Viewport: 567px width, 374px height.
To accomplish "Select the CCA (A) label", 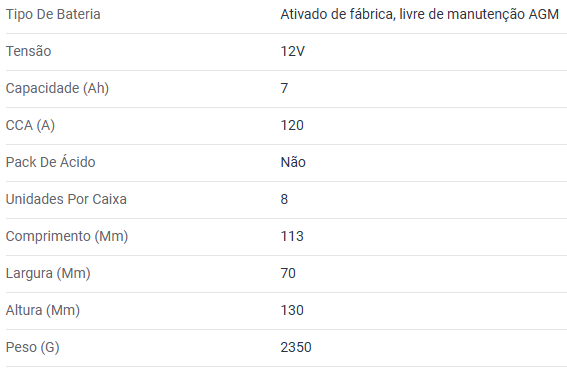I will click(x=30, y=126).
